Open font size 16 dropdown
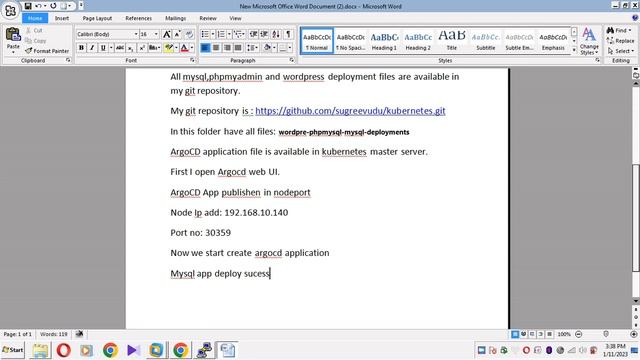This screenshot has height=360, width=640. pyautogui.click(x=156, y=34)
